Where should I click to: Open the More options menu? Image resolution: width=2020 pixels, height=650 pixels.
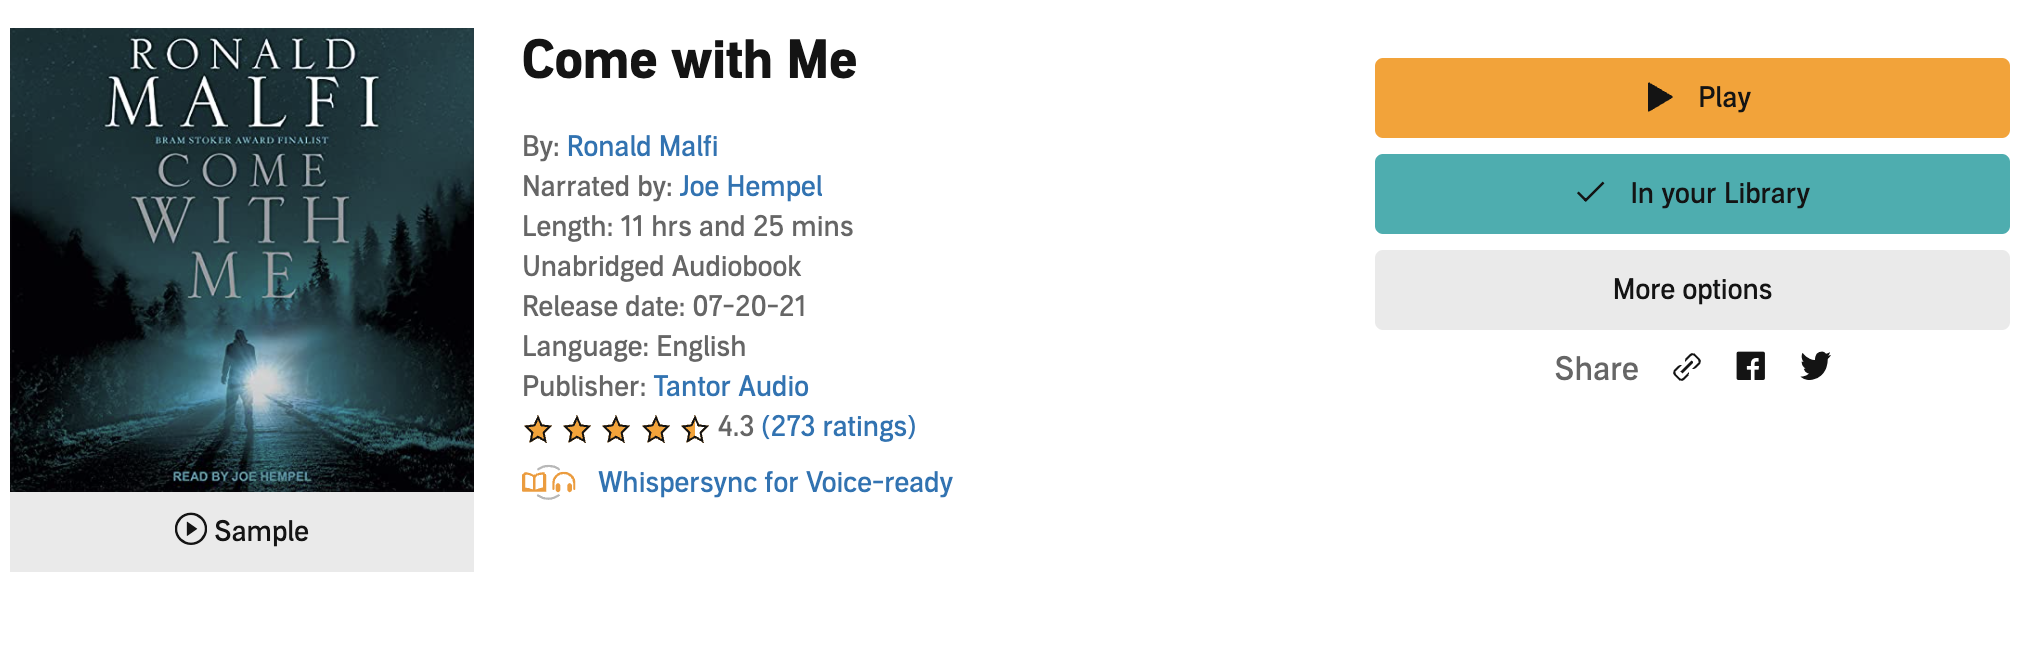tap(1691, 290)
